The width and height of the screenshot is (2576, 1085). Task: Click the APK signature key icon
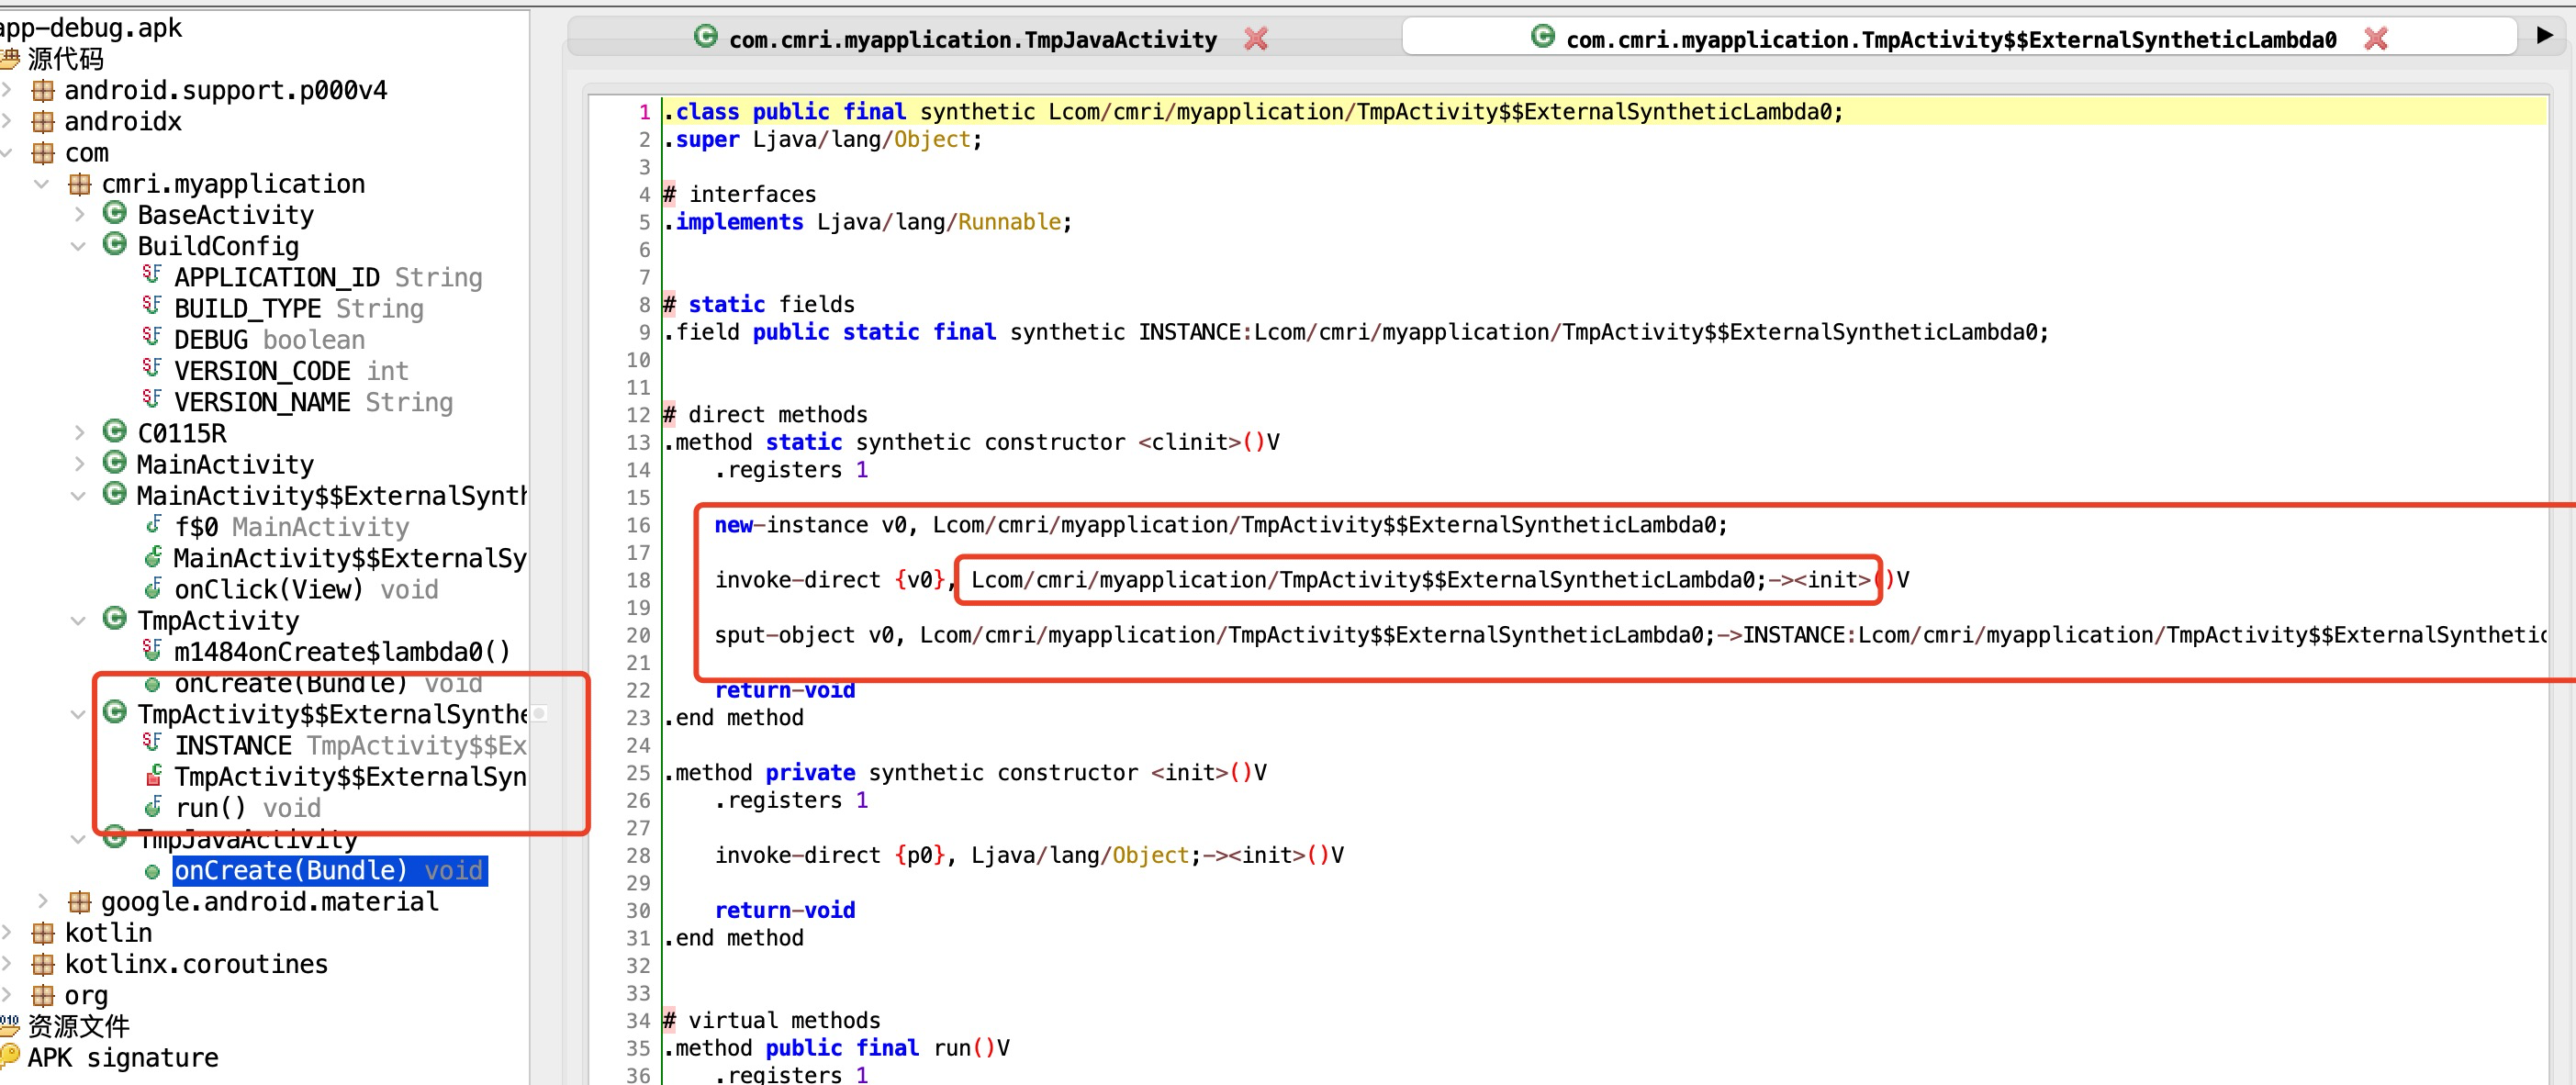coord(10,1055)
